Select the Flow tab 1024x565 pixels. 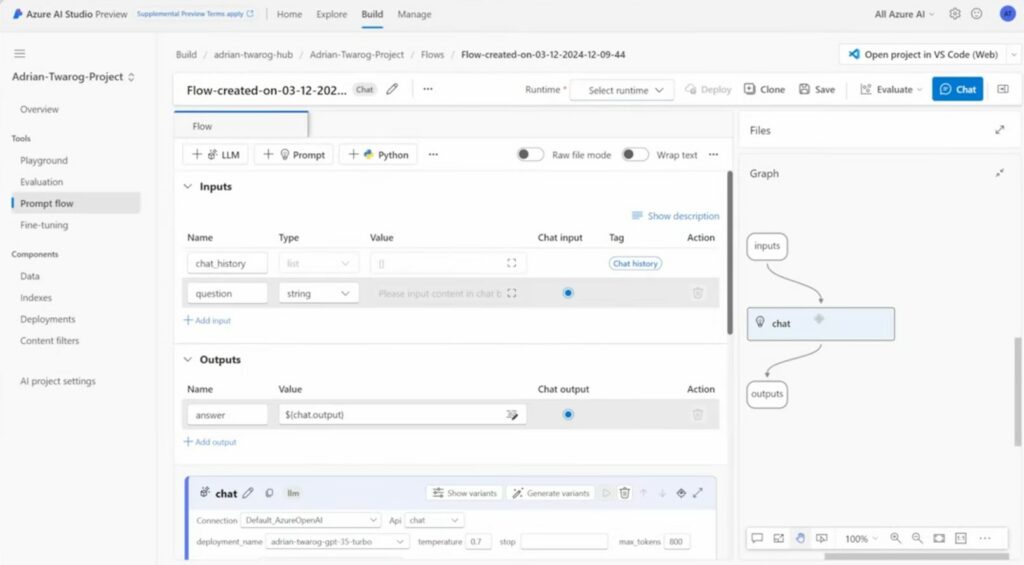241,125
